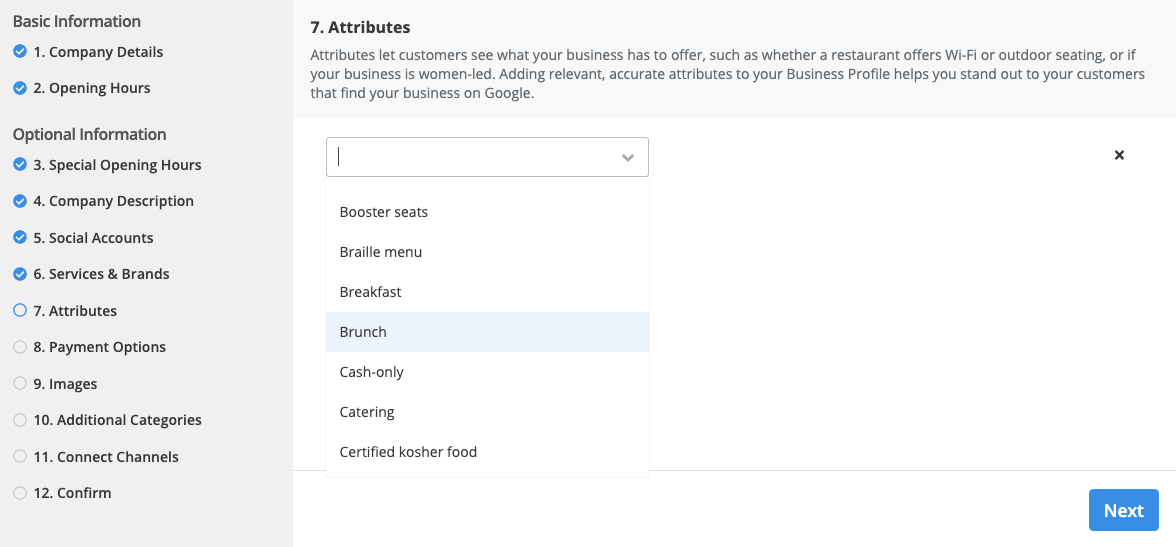The image size is (1176, 547).
Task: Click the checkmark icon next to Social Accounts
Action: tap(20, 238)
